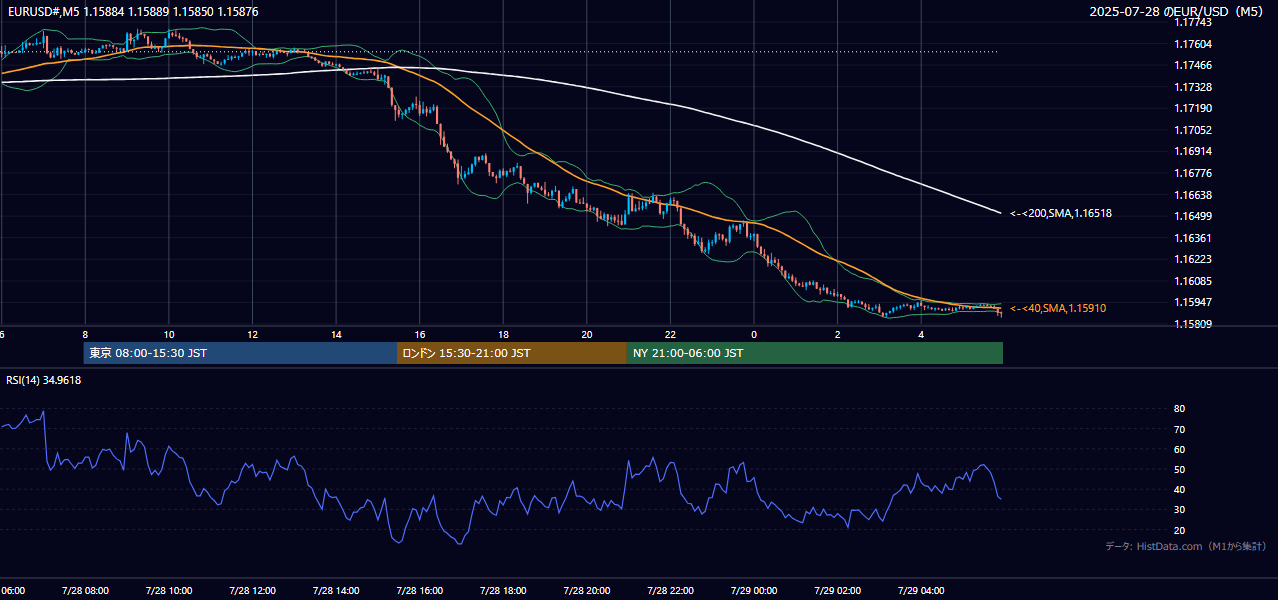The height and width of the screenshot is (600, 1278).
Task: Click price axis value 1.17190
Action: point(1193,108)
